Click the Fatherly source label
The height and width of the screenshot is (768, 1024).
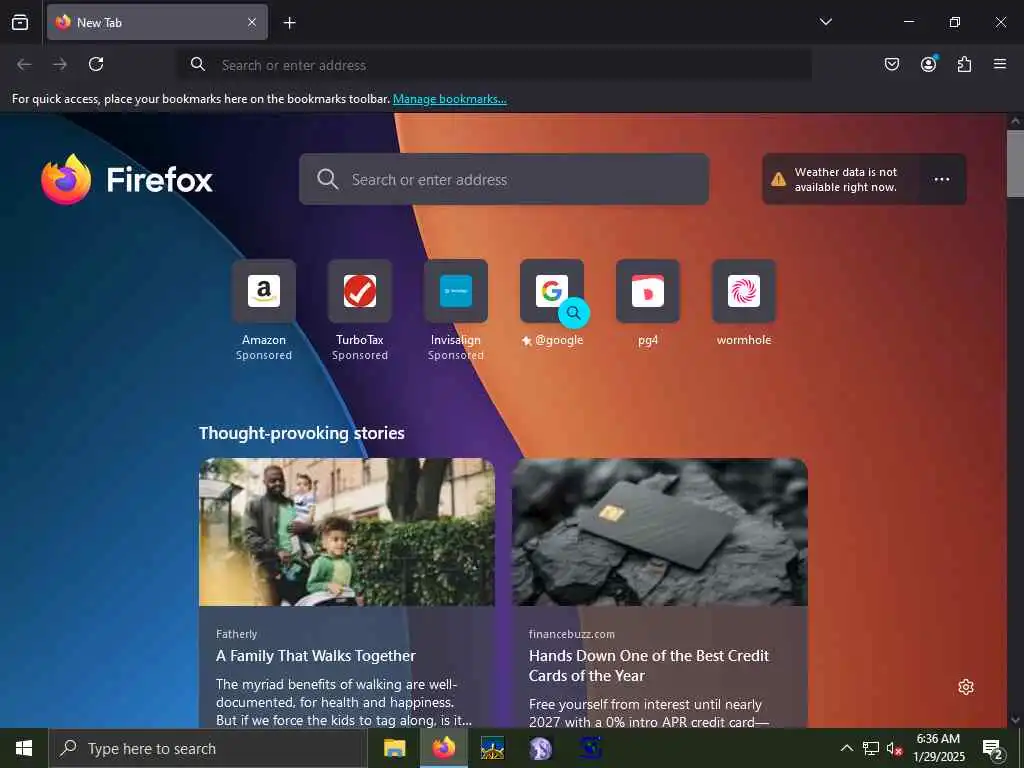click(236, 633)
